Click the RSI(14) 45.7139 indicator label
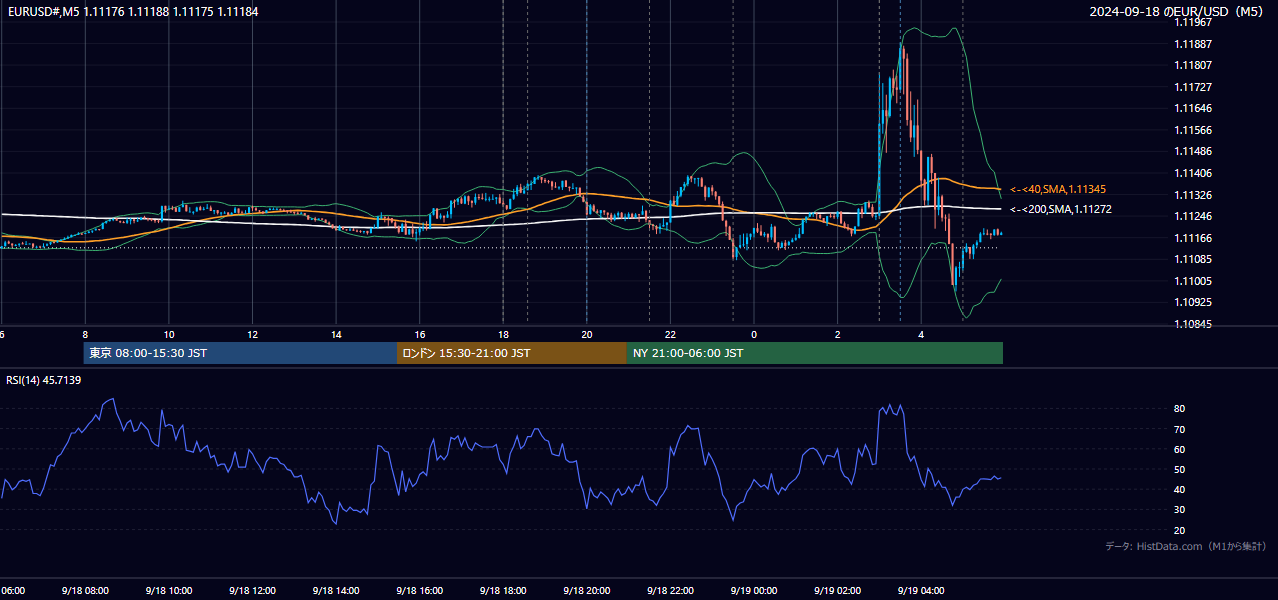The image size is (1278, 600). (44, 380)
